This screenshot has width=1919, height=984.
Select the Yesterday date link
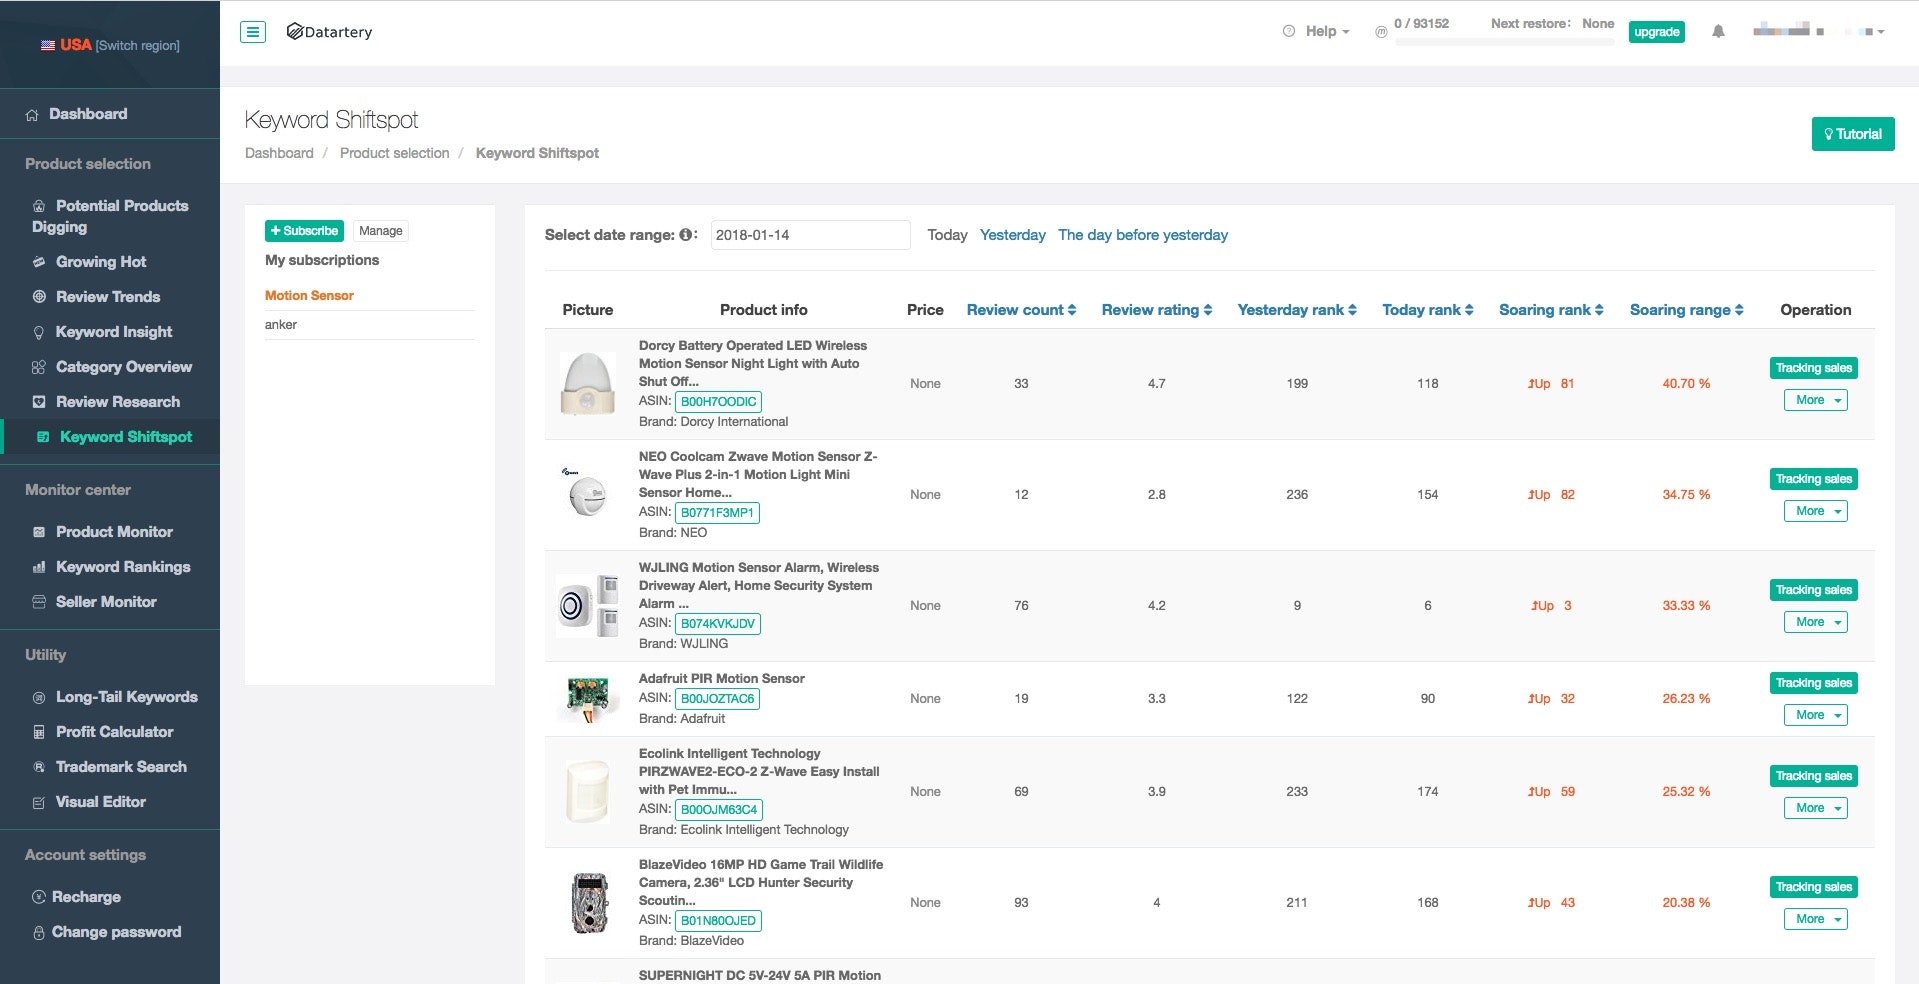coord(1012,235)
